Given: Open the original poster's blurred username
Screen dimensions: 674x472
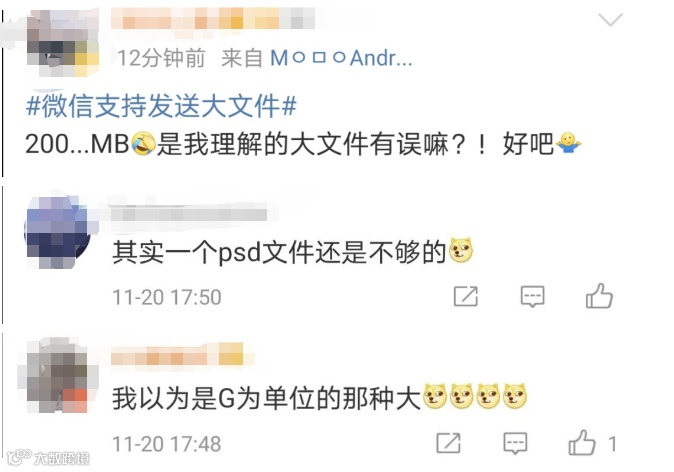Looking at the screenshot, I should pos(213,18).
